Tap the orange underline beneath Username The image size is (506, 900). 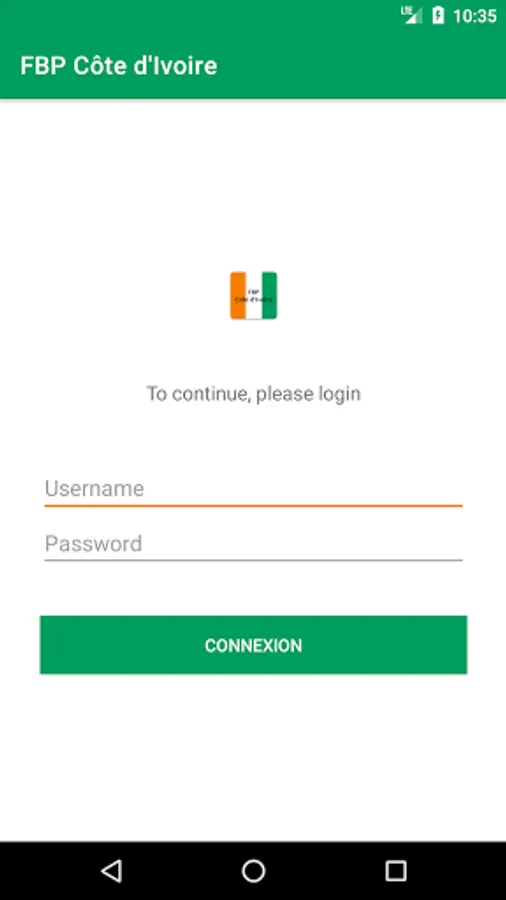(x=254, y=506)
